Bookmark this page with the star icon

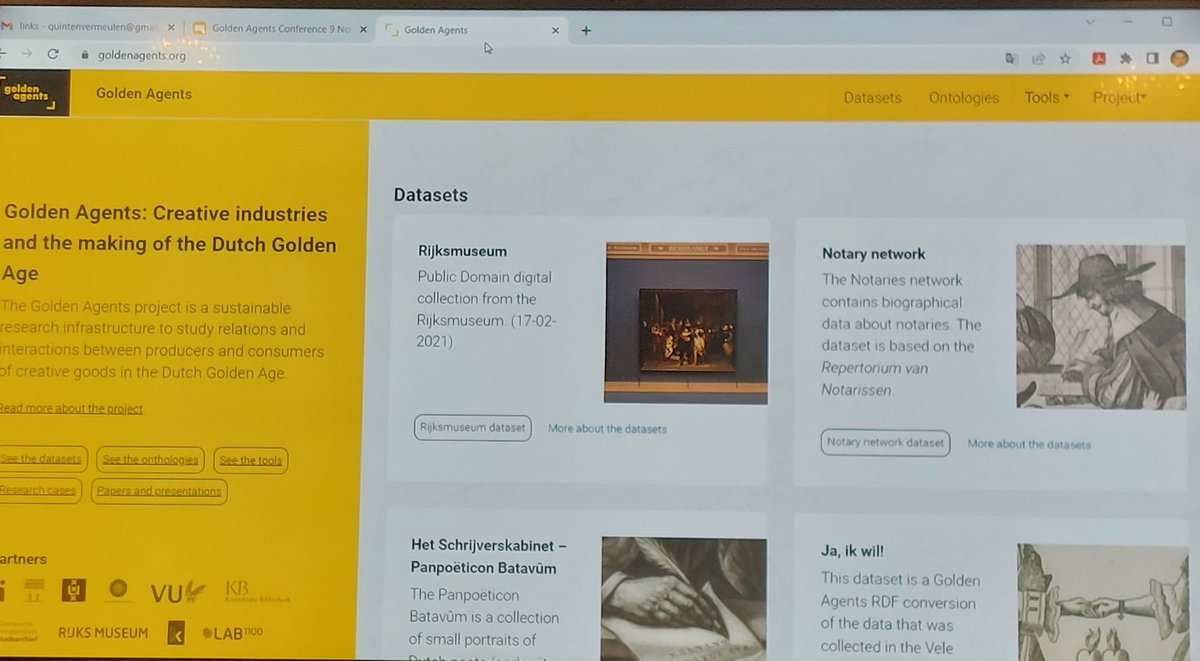point(1065,59)
